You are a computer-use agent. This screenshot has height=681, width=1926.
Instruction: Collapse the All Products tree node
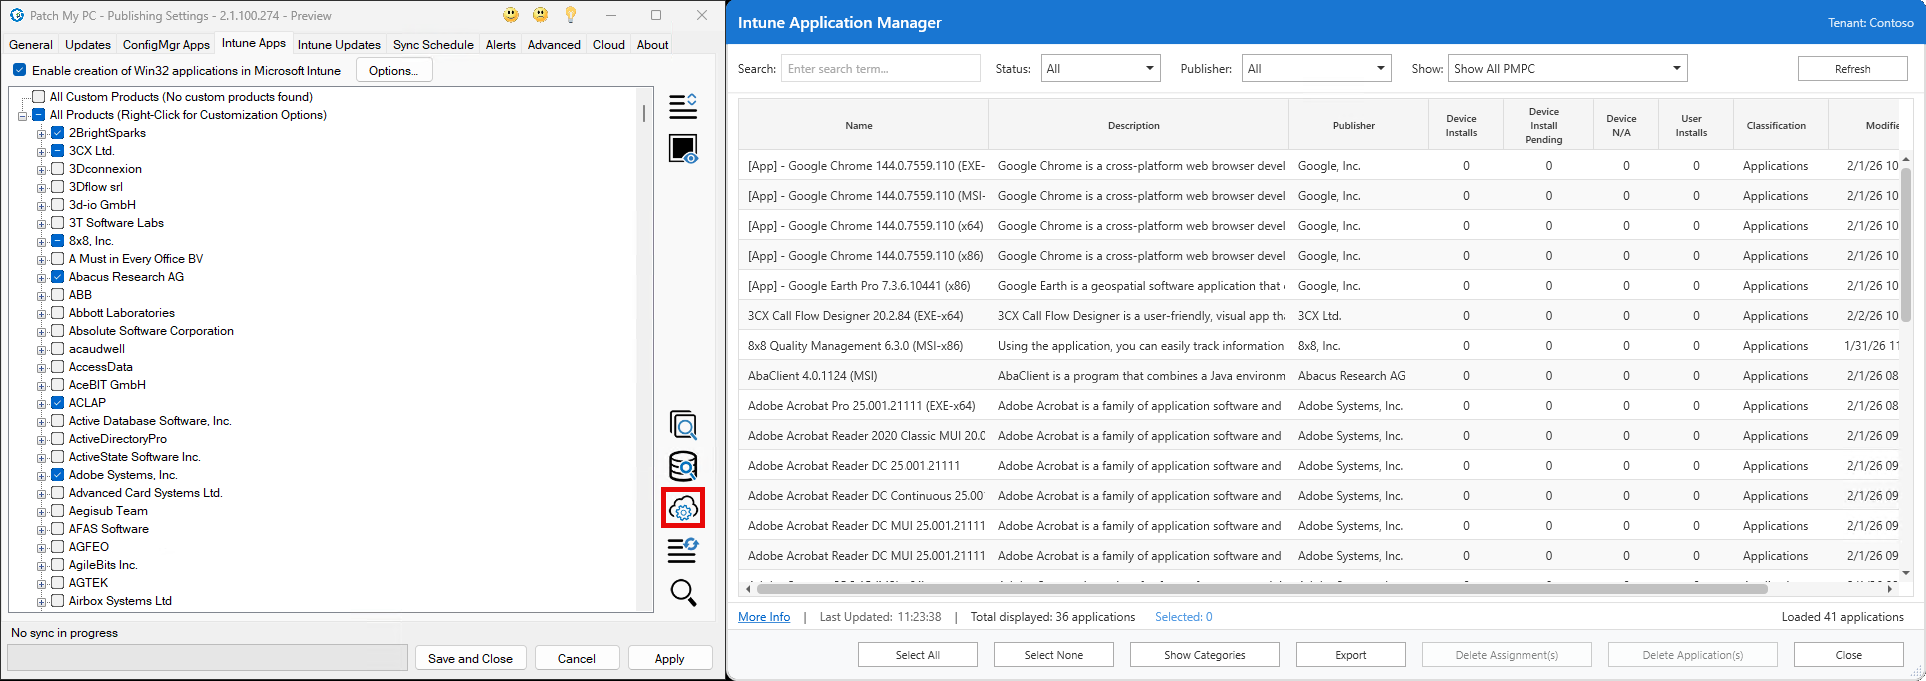pyautogui.click(x=23, y=116)
